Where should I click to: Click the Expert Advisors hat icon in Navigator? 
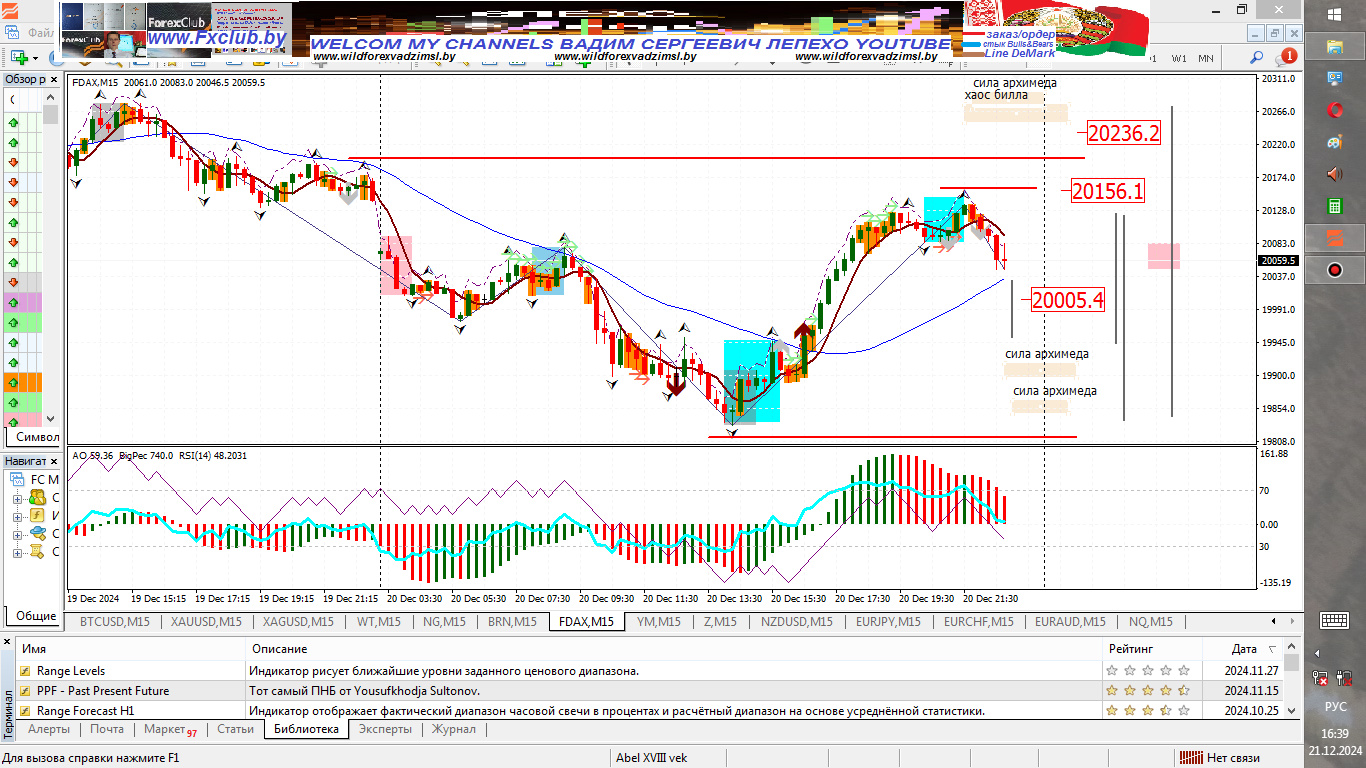[37, 533]
